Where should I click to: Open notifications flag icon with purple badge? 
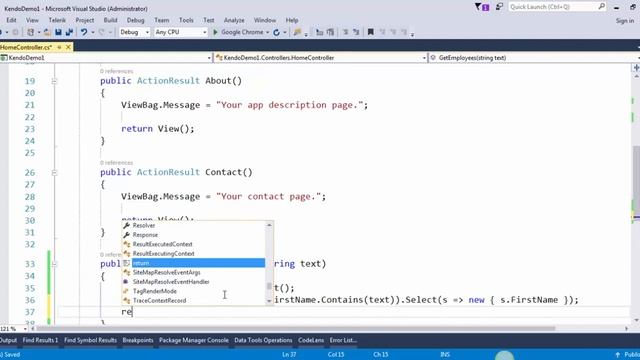(482, 7)
